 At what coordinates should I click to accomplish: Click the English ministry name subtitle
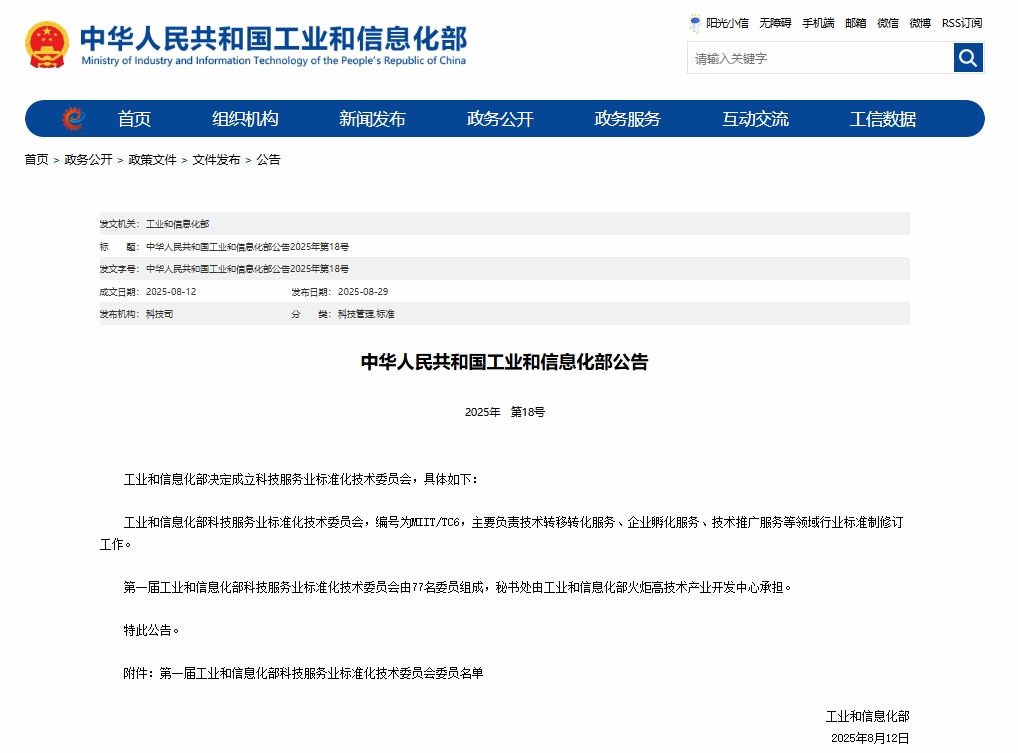(x=273, y=60)
